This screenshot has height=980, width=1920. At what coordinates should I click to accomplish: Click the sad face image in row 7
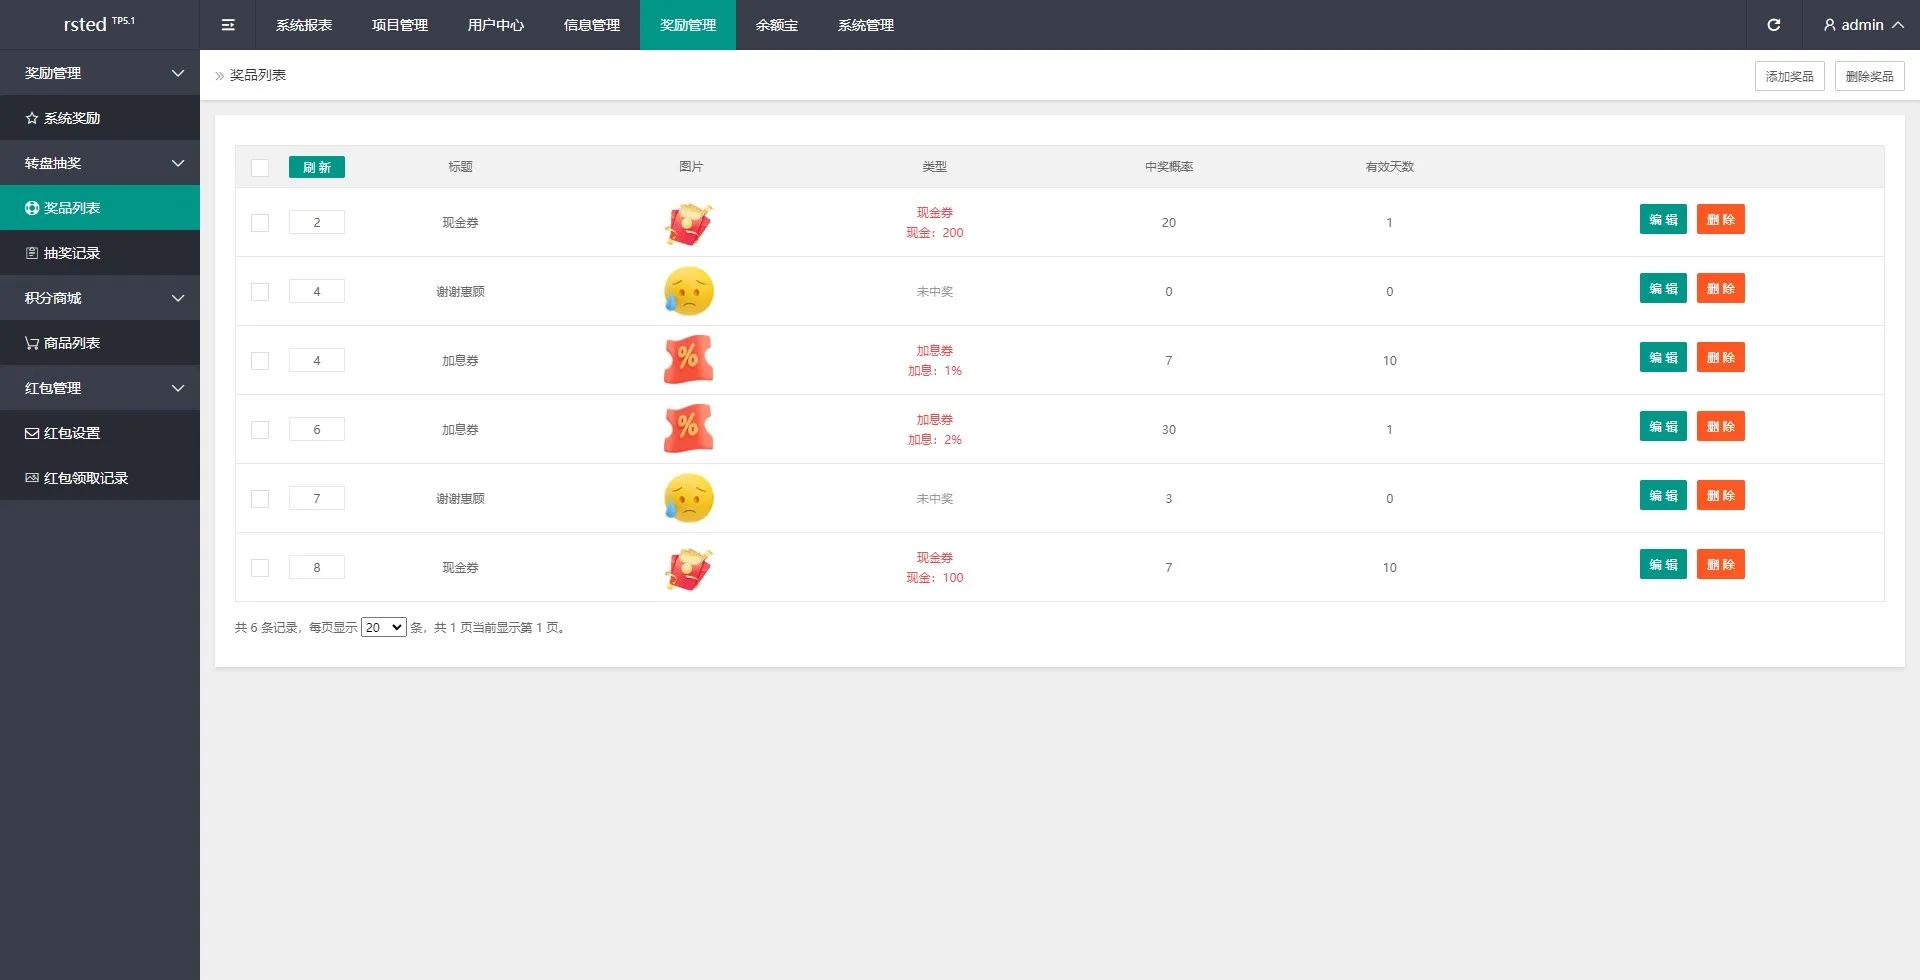coord(689,498)
